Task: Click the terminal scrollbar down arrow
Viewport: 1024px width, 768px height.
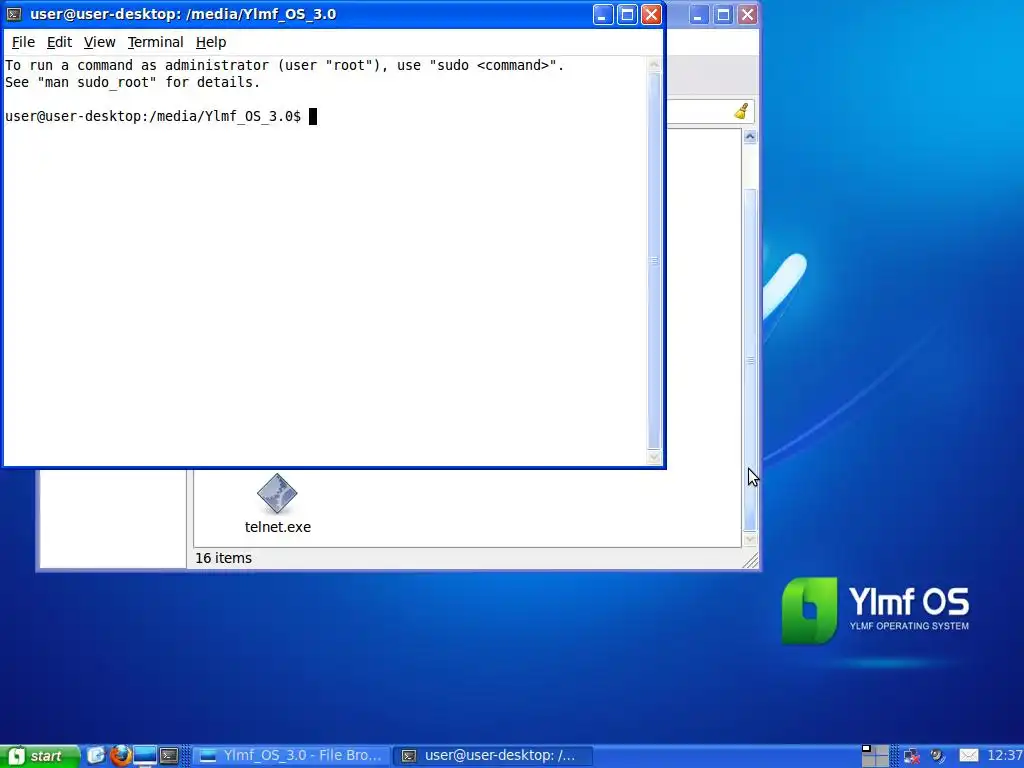Action: coord(654,457)
